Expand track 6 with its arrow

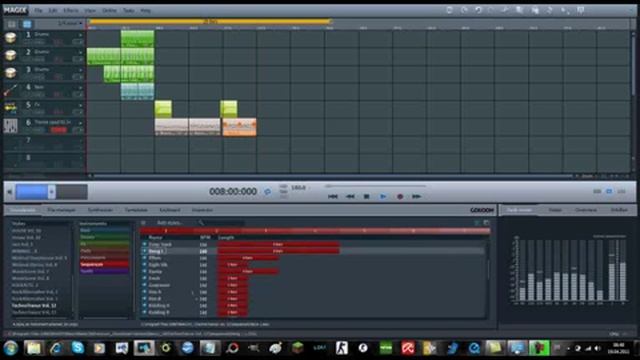tap(80, 123)
